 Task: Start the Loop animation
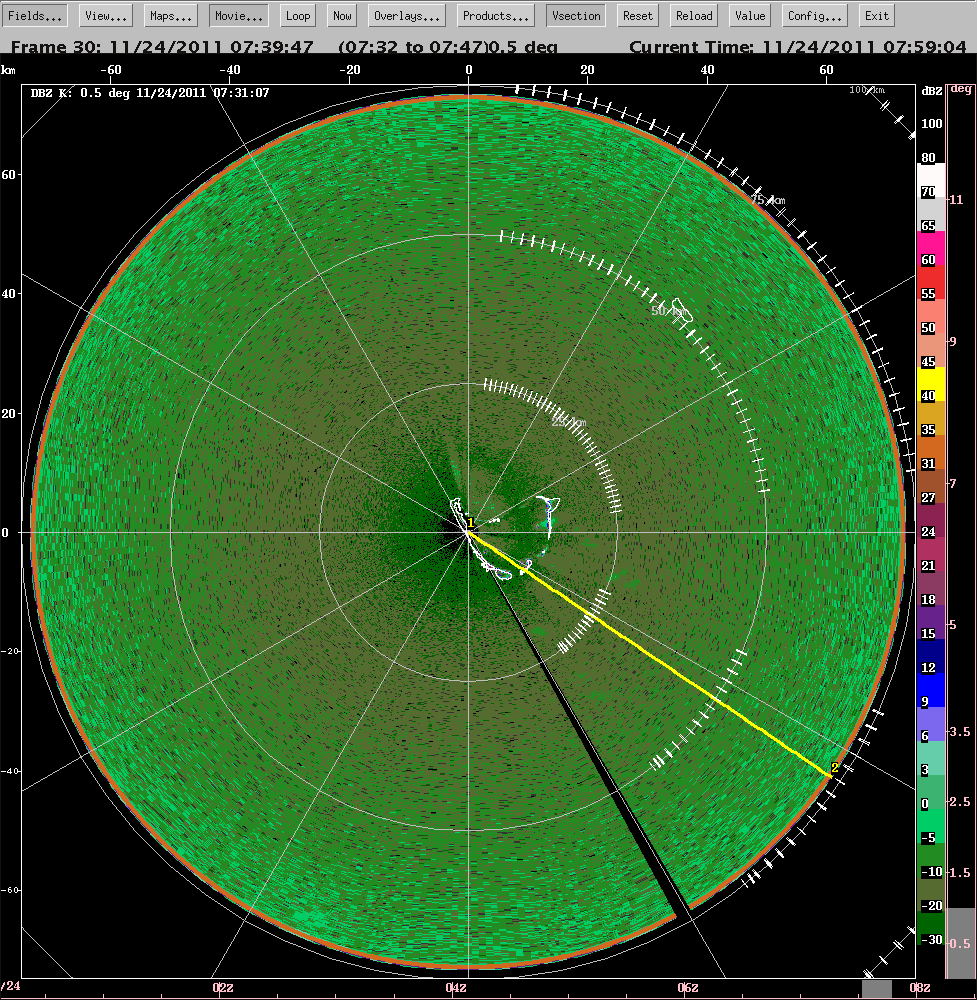pyautogui.click(x=298, y=16)
